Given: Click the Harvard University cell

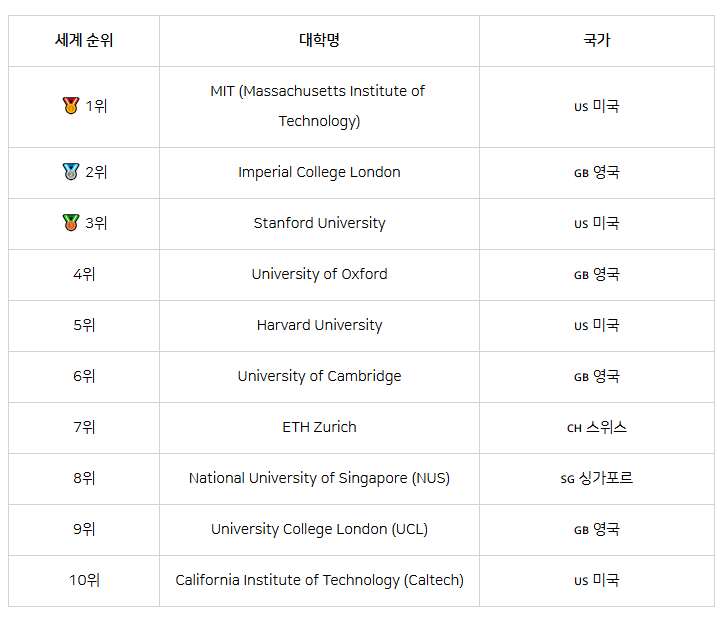Looking at the screenshot, I should click(x=319, y=326).
